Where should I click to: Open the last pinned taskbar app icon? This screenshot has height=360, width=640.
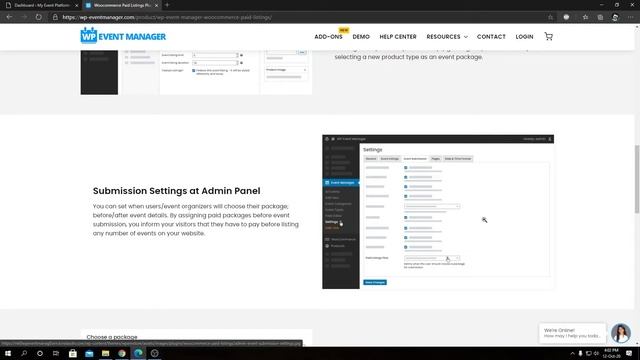(x=154, y=353)
